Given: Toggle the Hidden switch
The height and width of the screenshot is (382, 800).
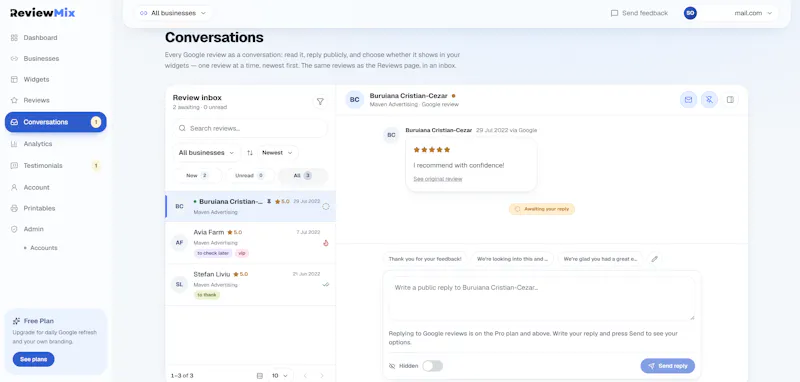Looking at the screenshot, I should pos(433,366).
